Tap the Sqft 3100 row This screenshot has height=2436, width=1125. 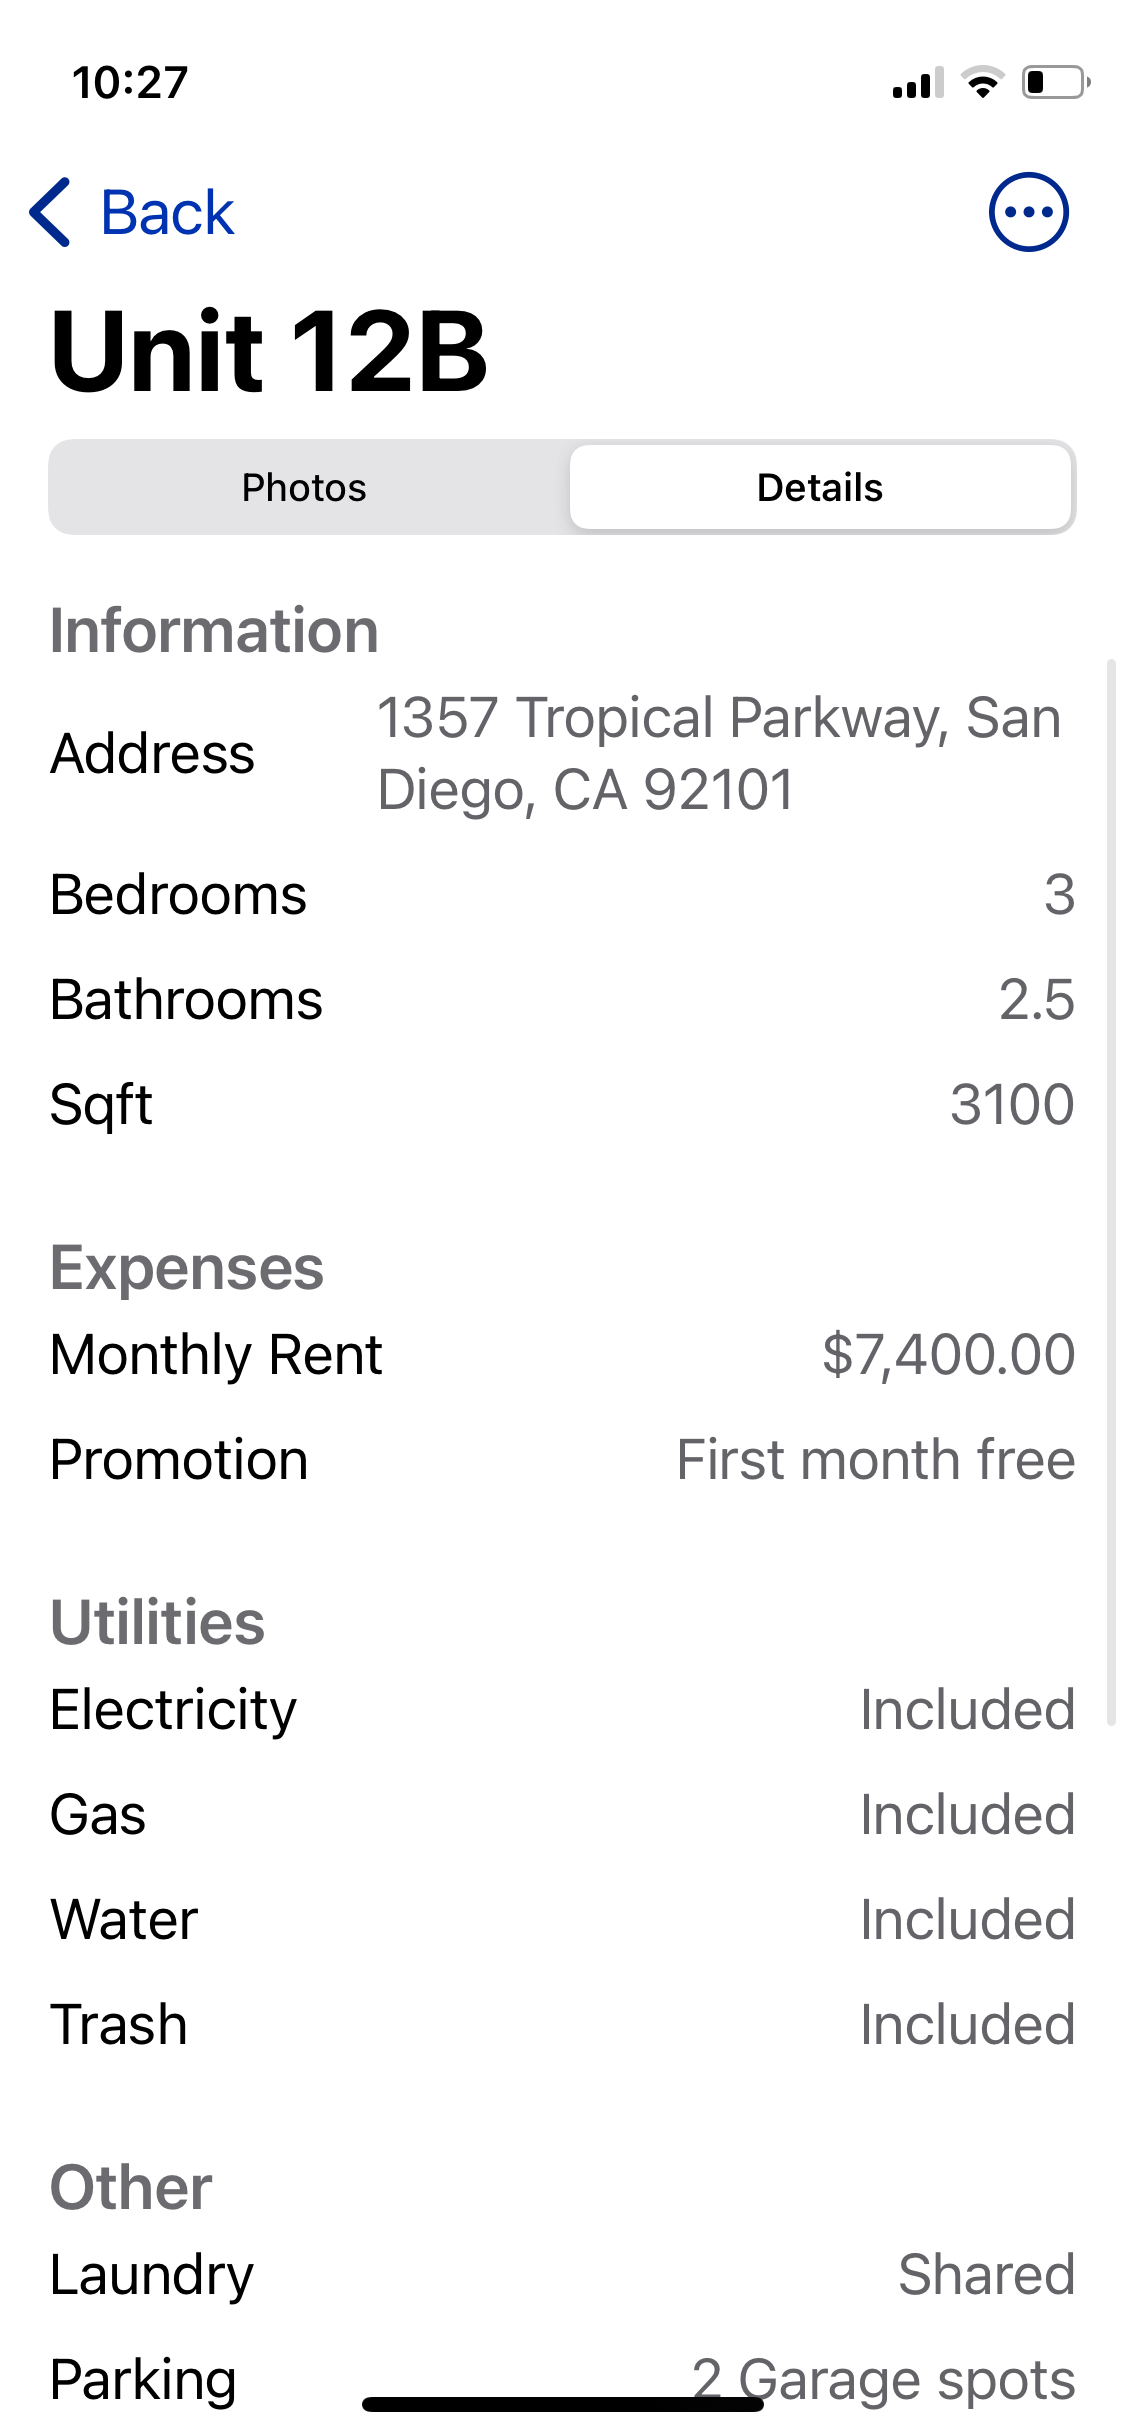tap(562, 1105)
